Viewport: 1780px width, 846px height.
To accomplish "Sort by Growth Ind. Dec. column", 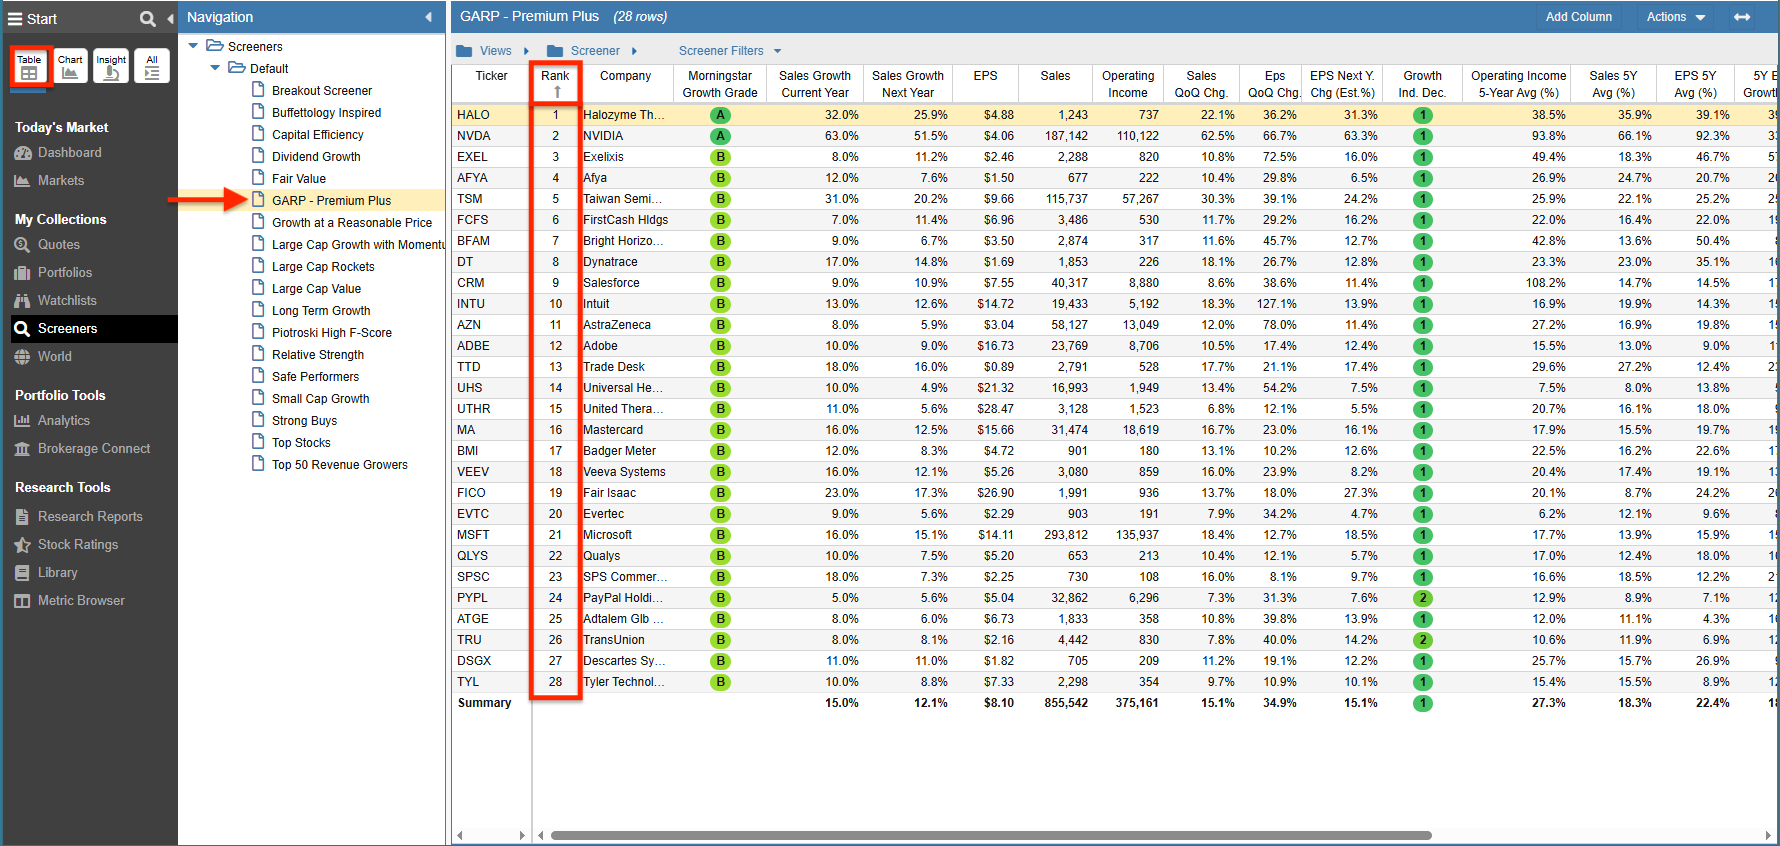I will (1422, 84).
